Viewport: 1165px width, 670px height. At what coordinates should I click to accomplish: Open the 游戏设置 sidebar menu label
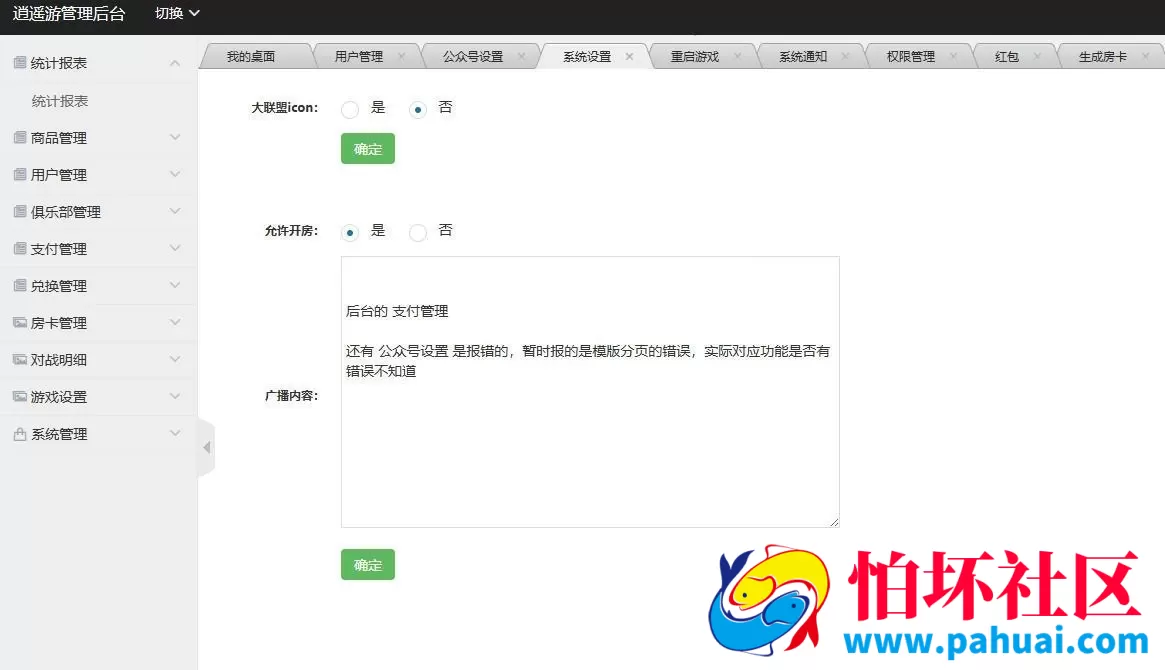click(x=59, y=397)
